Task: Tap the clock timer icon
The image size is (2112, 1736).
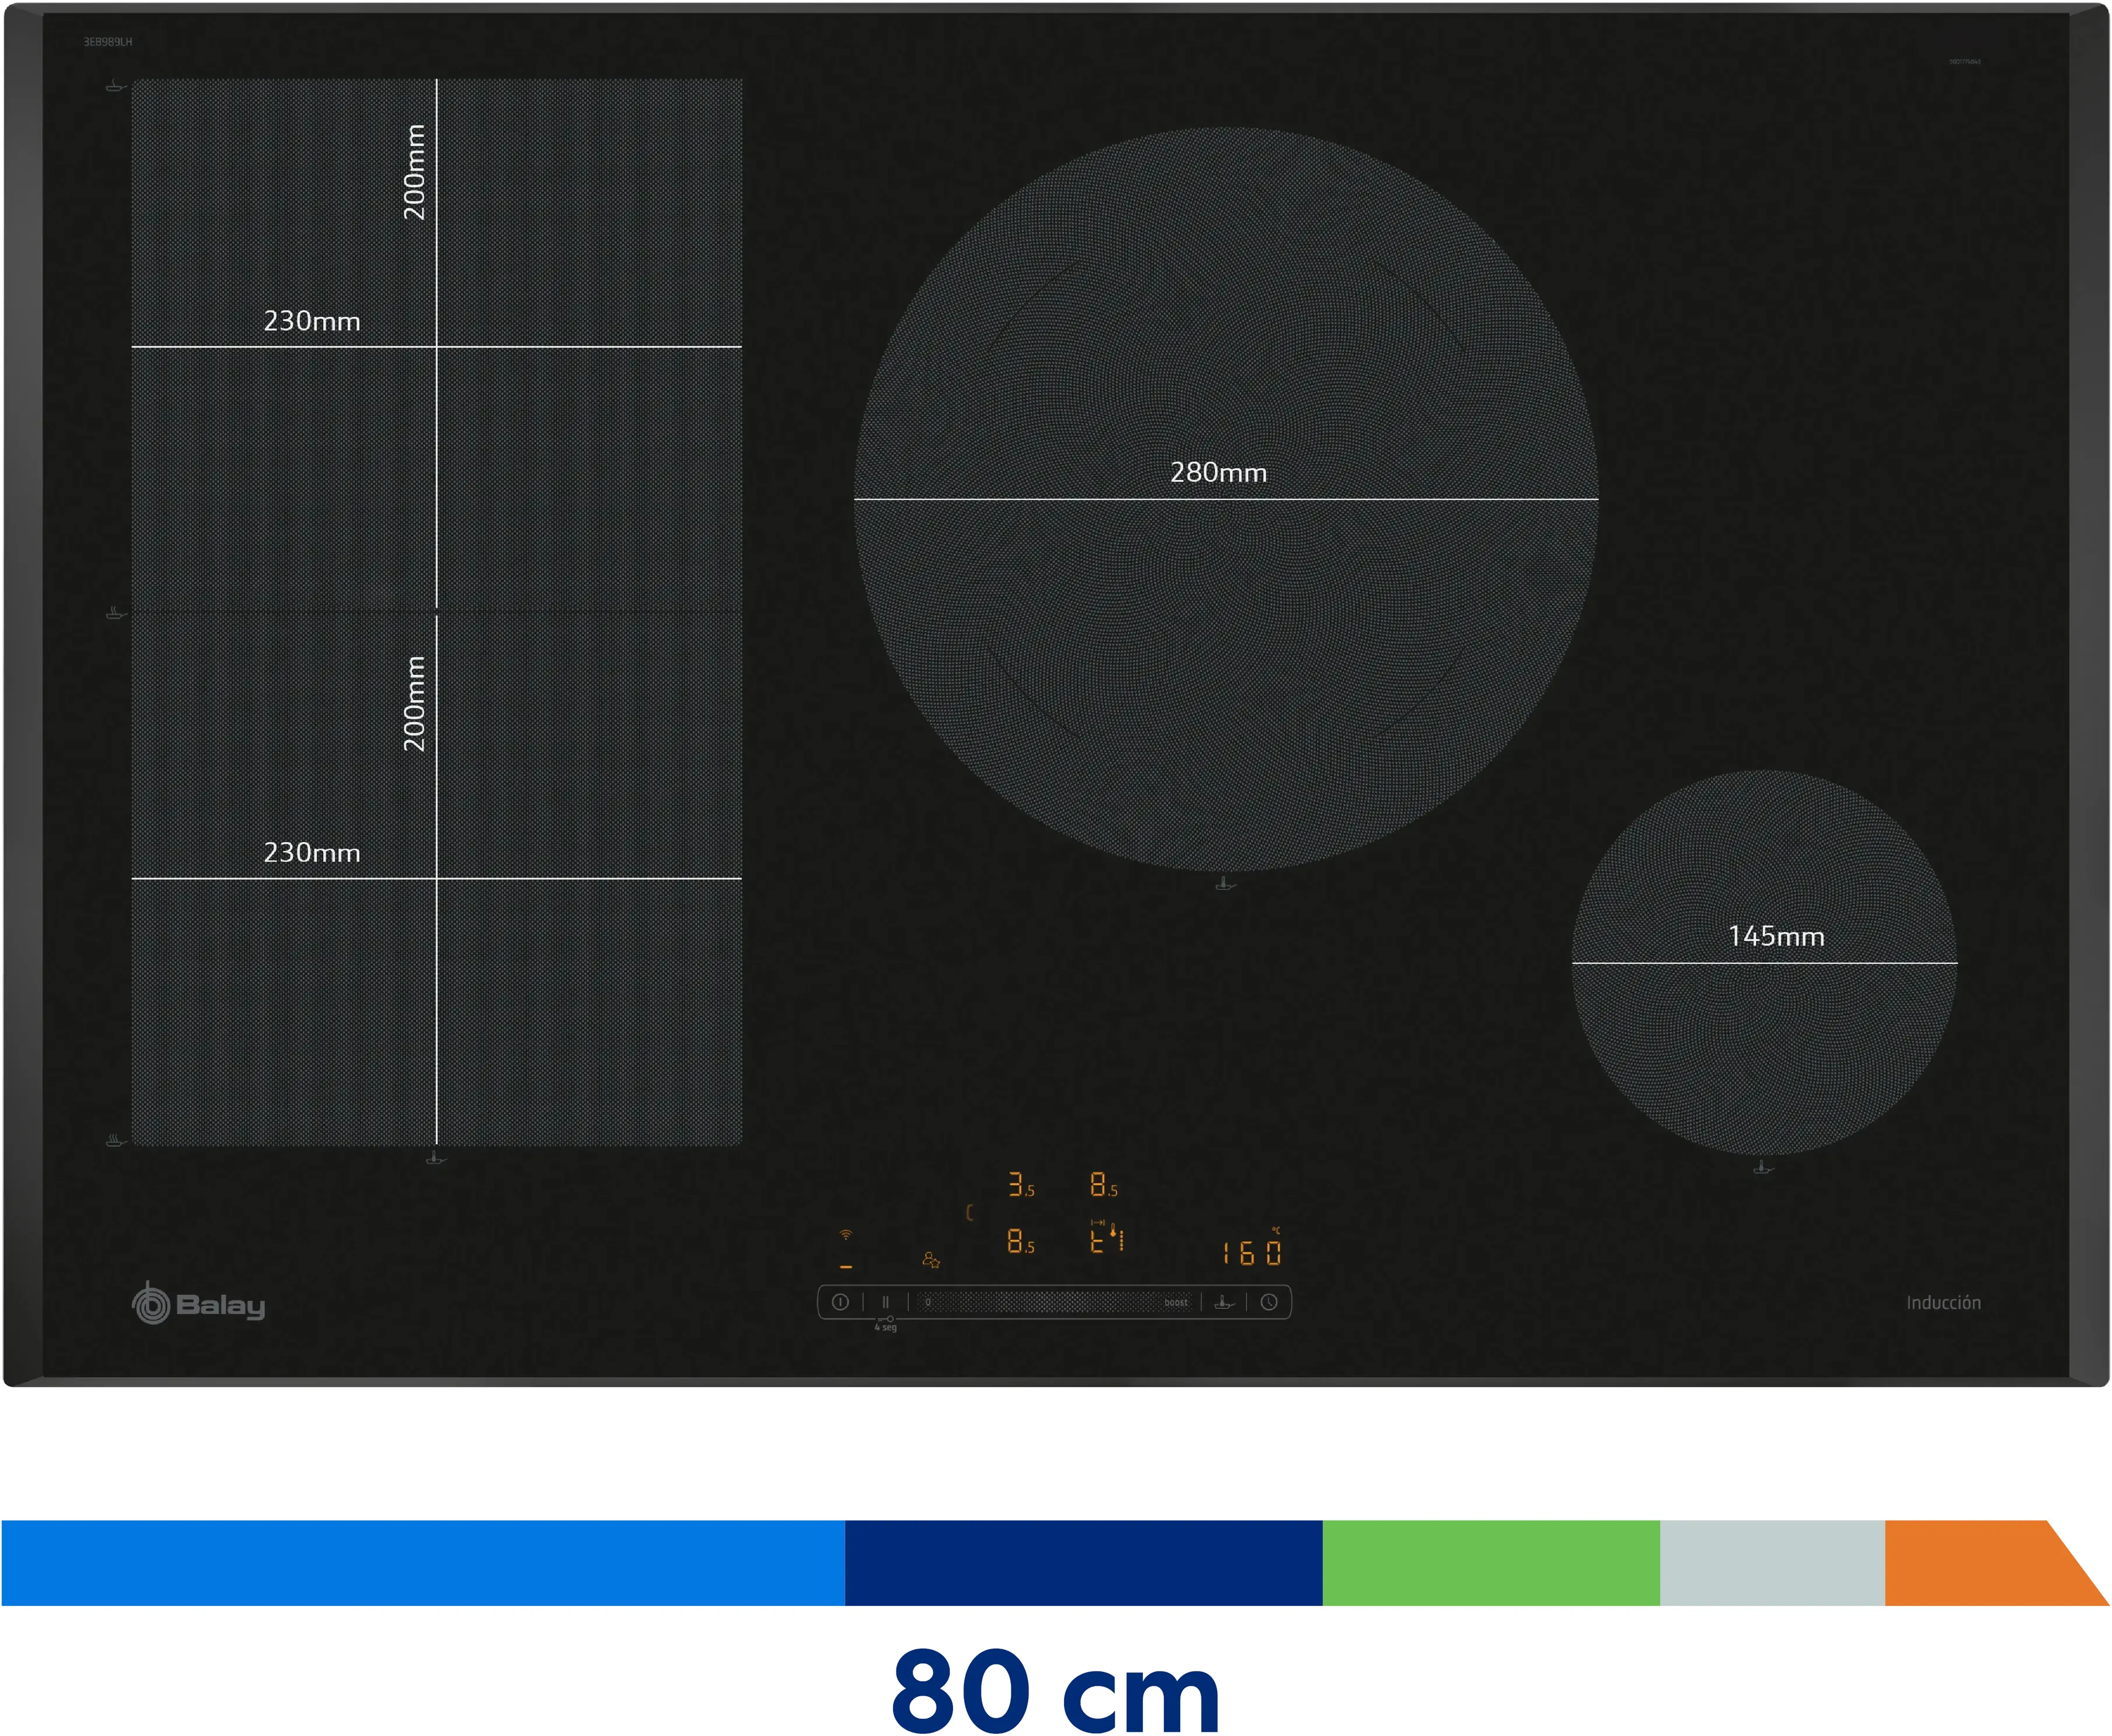Action: pyautogui.click(x=1269, y=1302)
